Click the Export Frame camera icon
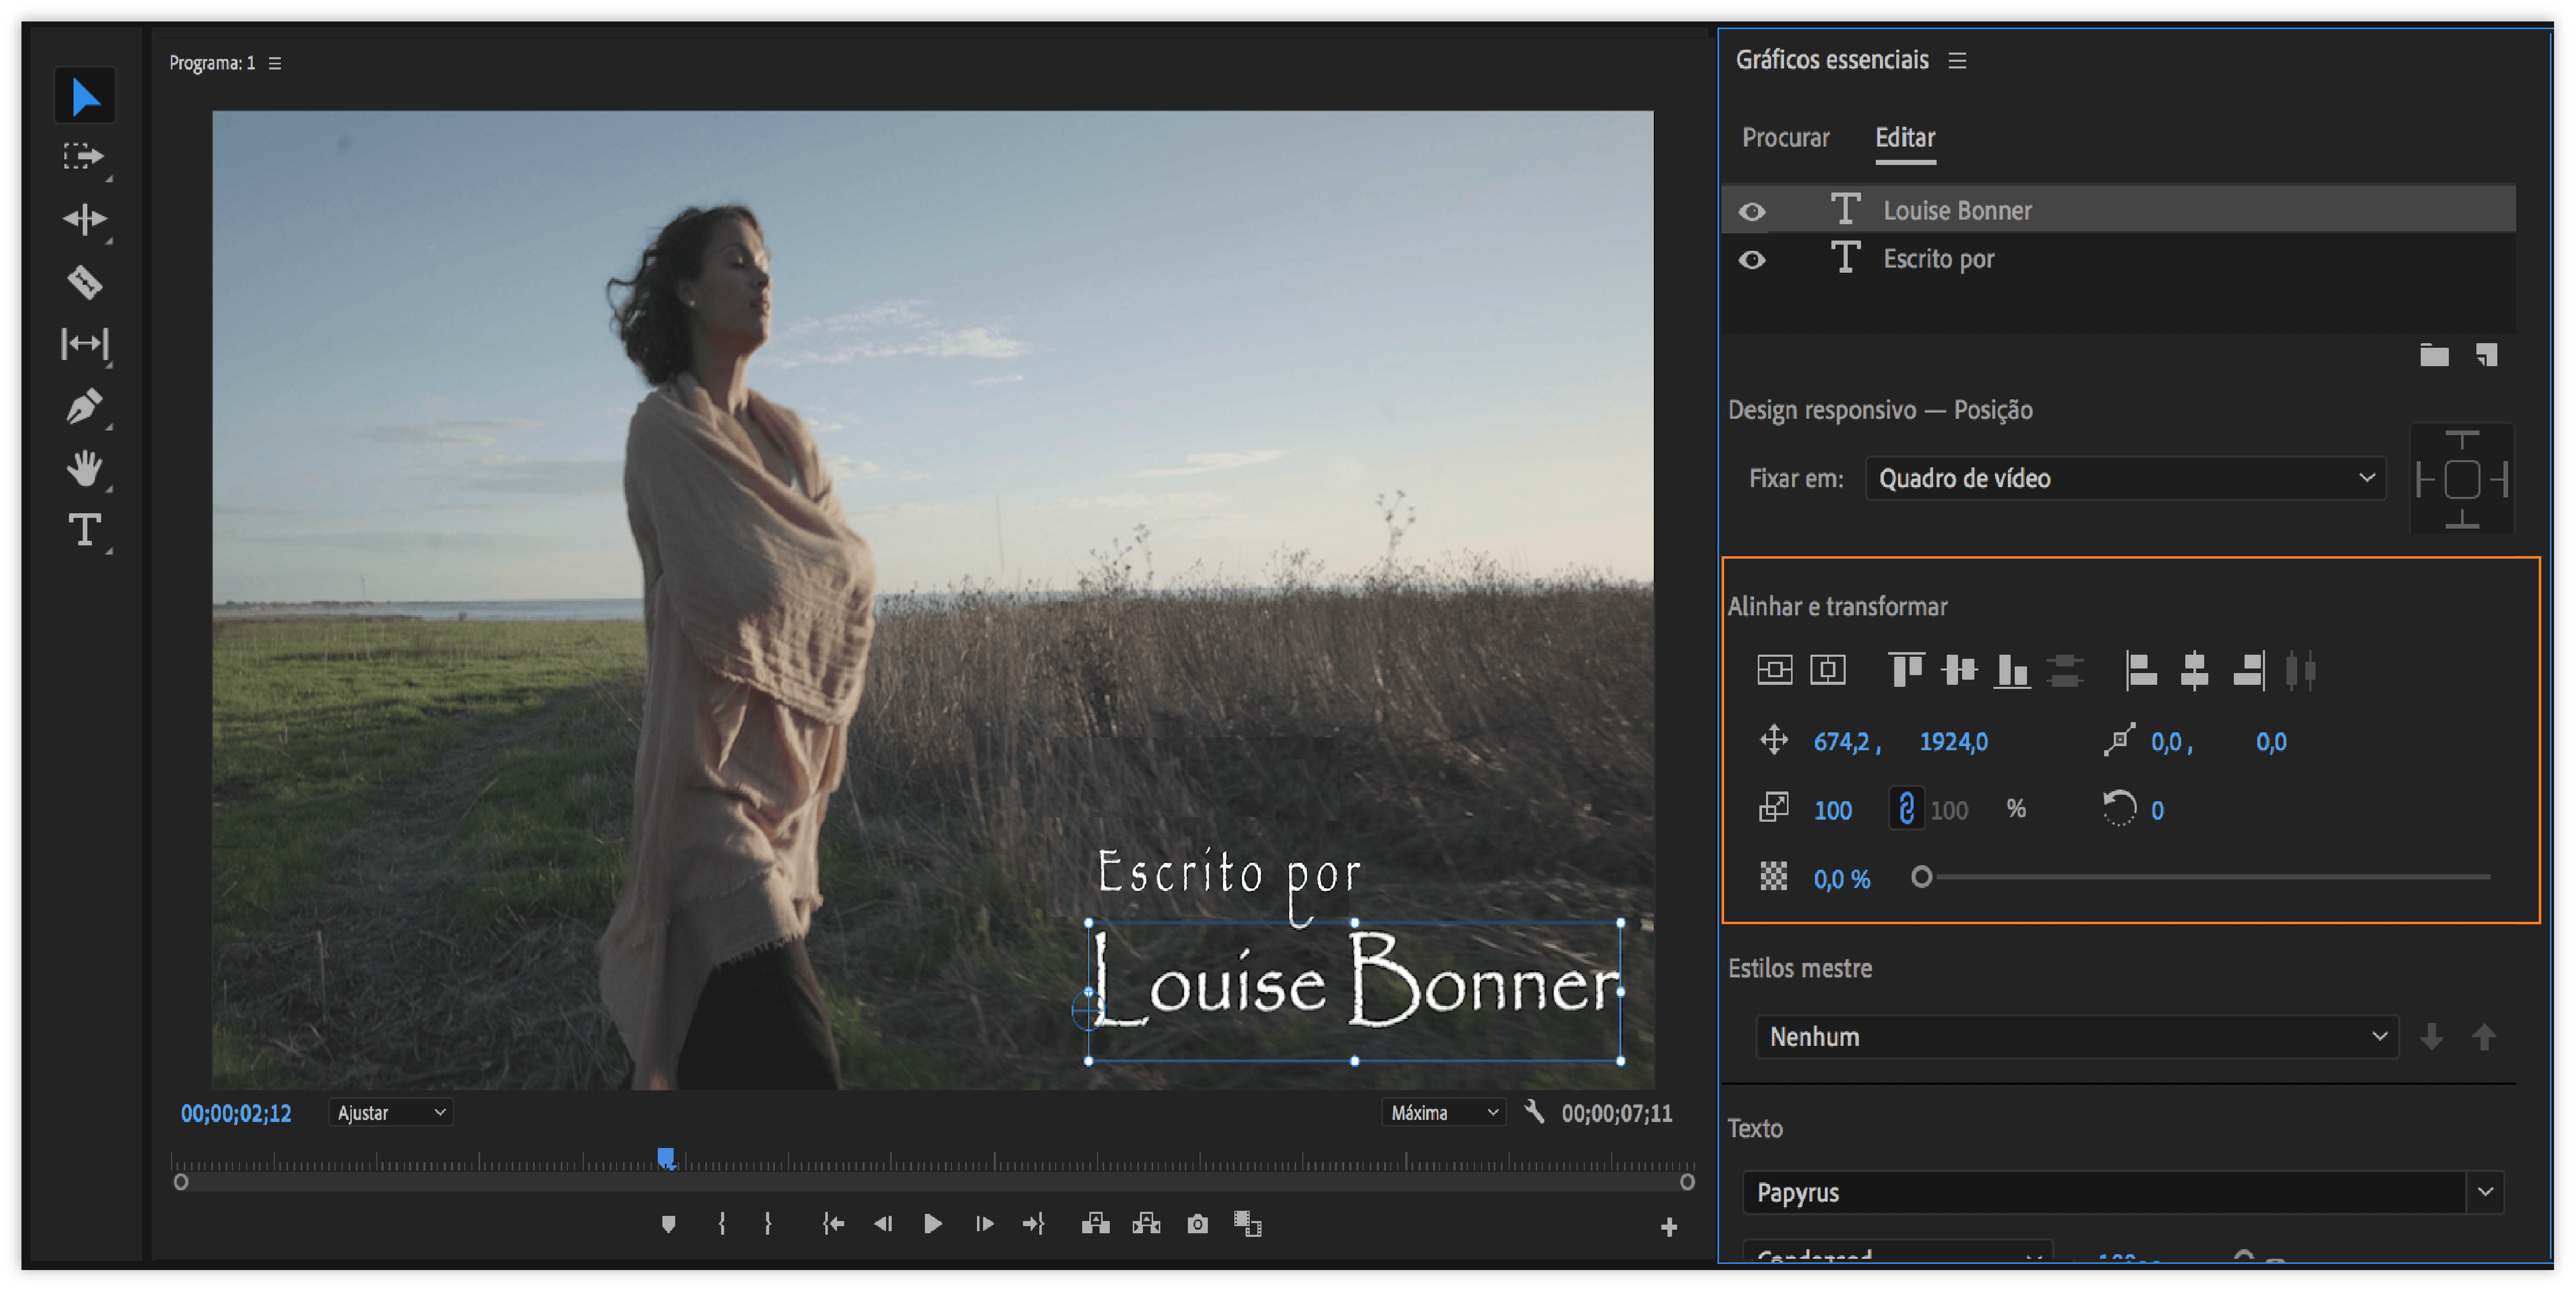The height and width of the screenshot is (1292, 2576). 1197,1224
